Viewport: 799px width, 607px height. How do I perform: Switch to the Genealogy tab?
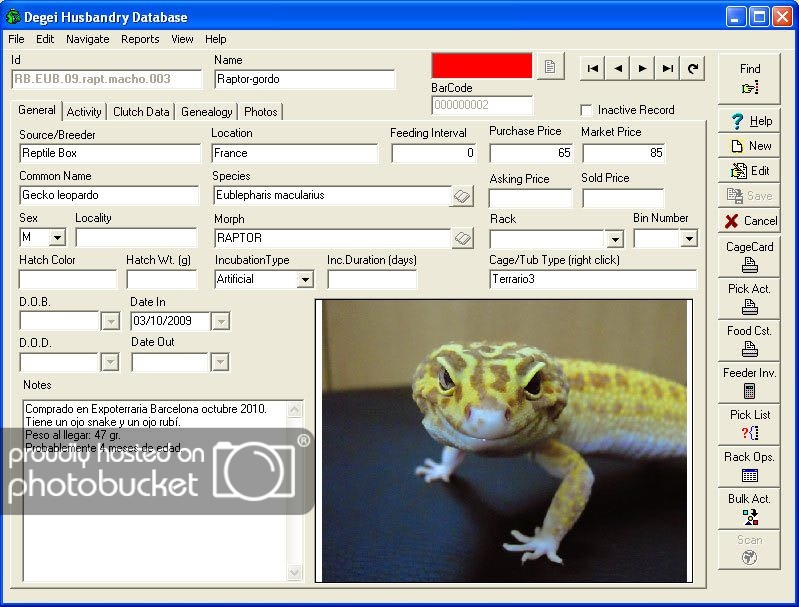pos(207,112)
